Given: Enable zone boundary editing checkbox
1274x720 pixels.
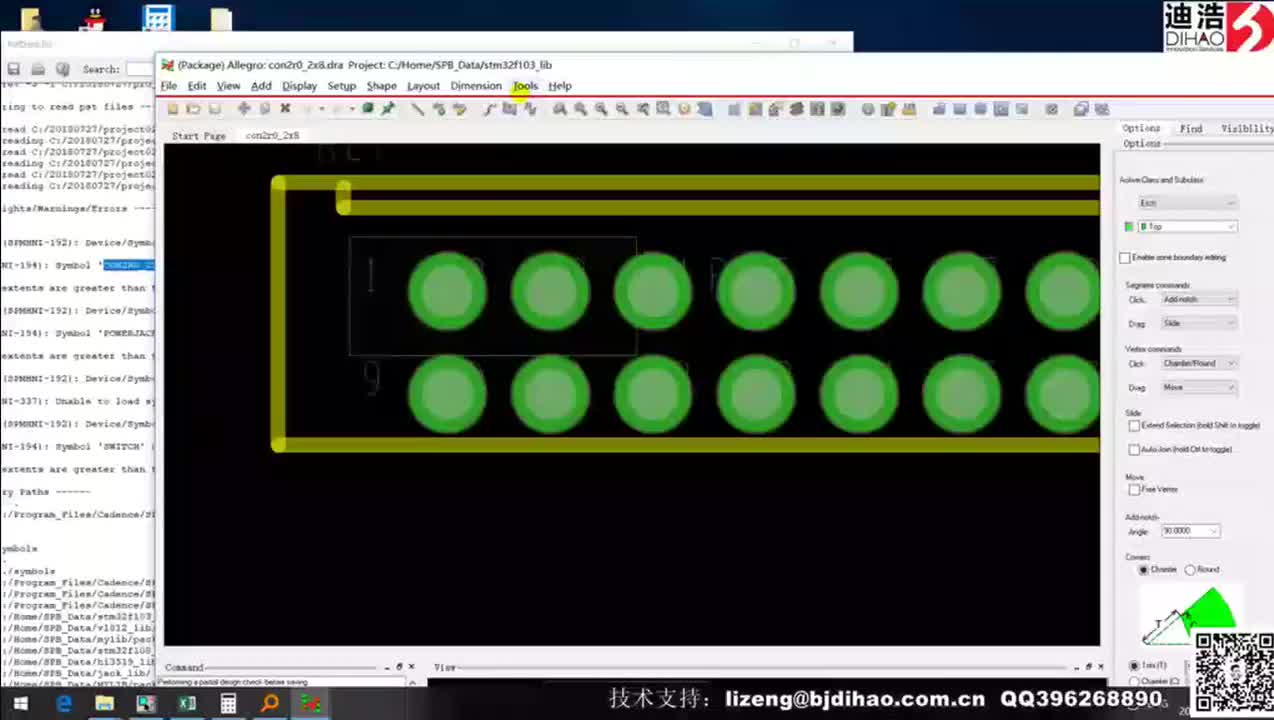Looking at the screenshot, I should [x=1125, y=258].
